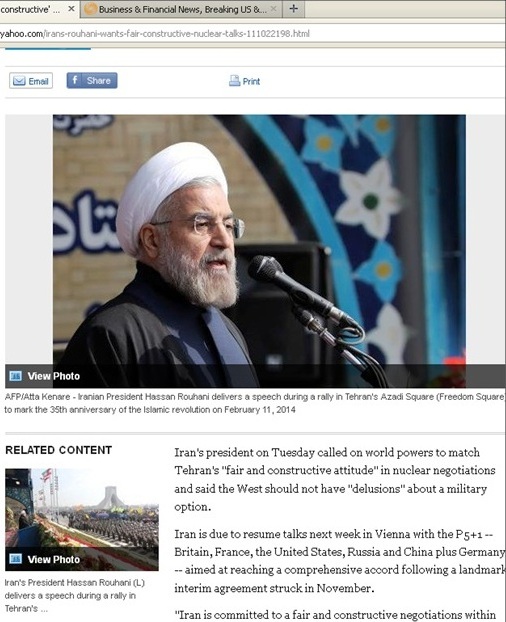Click the Email button label

point(38,81)
